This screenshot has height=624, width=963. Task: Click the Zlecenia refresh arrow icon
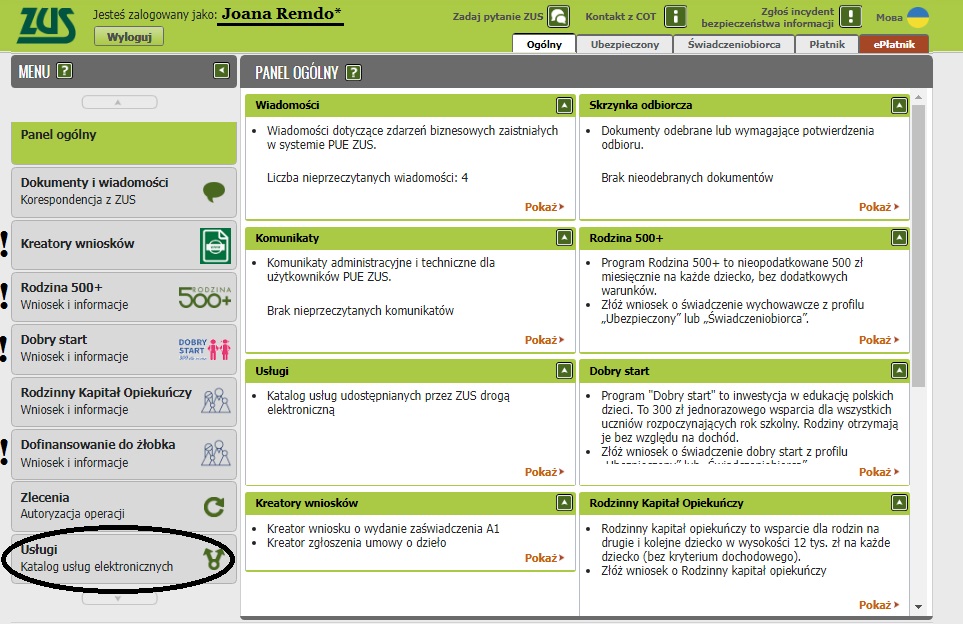[x=213, y=506]
